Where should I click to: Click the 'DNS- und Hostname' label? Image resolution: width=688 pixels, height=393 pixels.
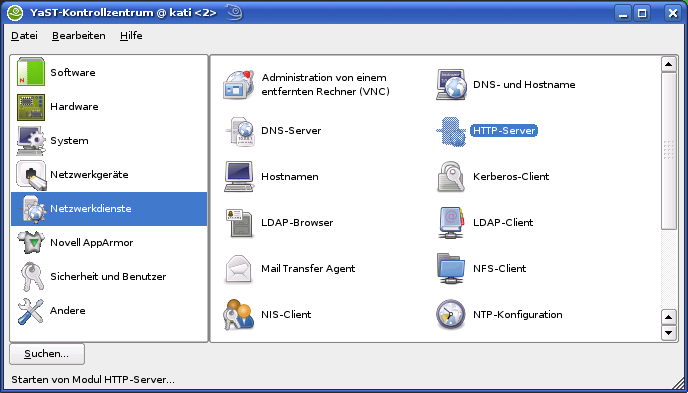point(524,84)
